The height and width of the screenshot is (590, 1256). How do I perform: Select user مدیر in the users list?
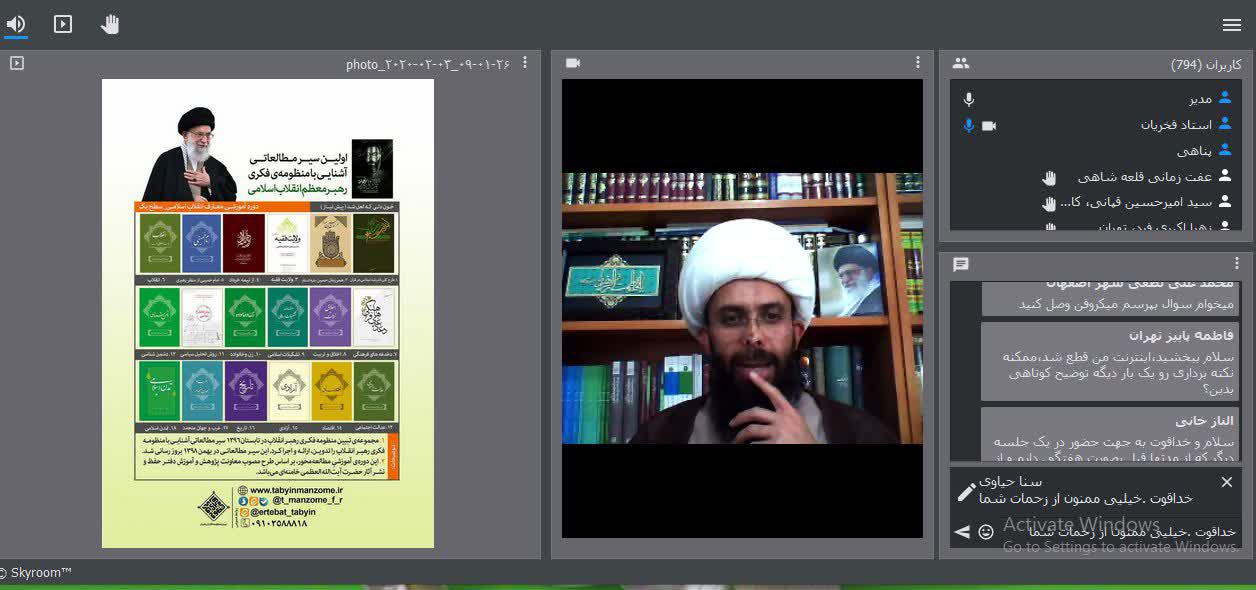tap(1200, 99)
